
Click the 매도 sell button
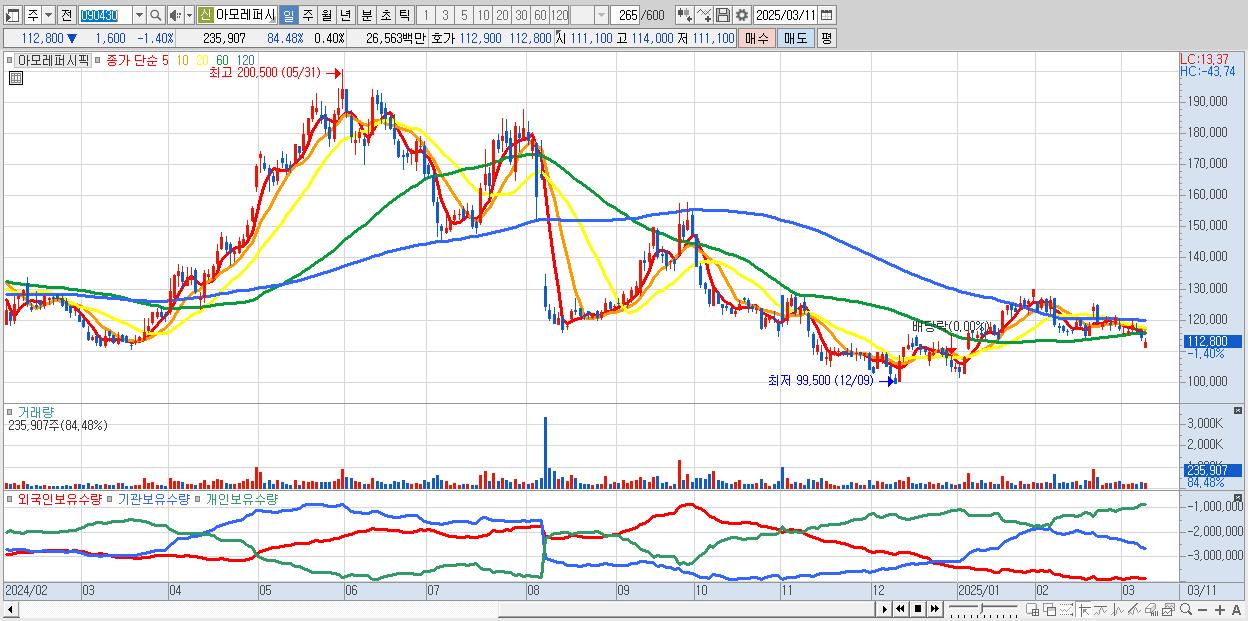point(795,38)
